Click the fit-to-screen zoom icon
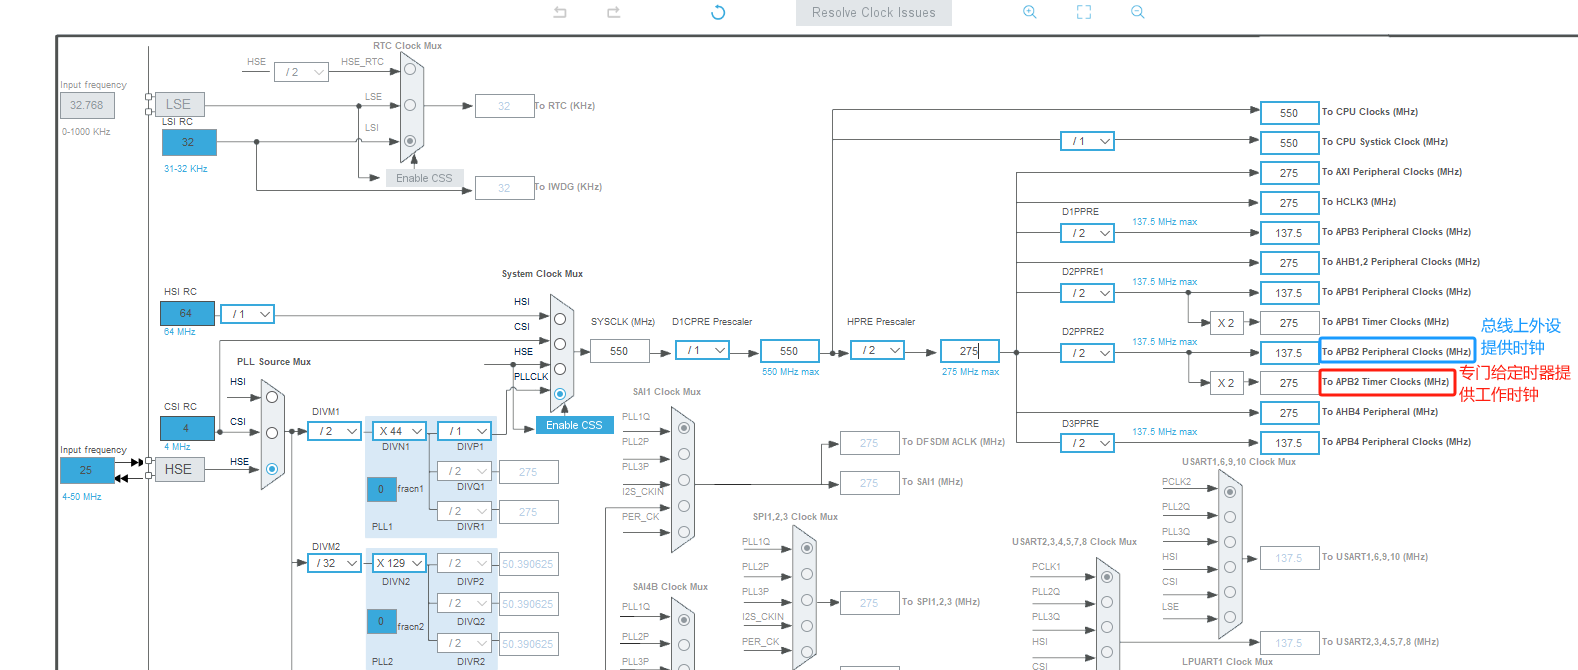 tap(1084, 12)
